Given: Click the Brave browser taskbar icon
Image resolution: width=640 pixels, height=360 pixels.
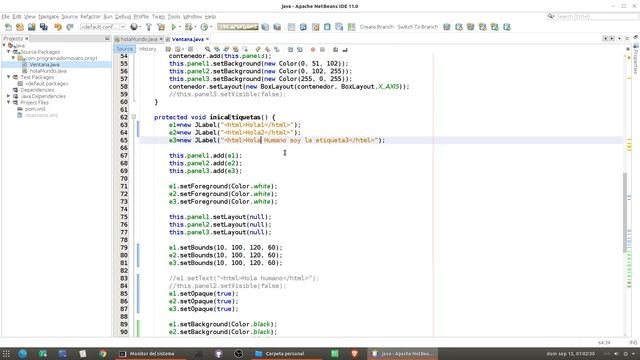Looking at the screenshot, I should click(x=354, y=353).
